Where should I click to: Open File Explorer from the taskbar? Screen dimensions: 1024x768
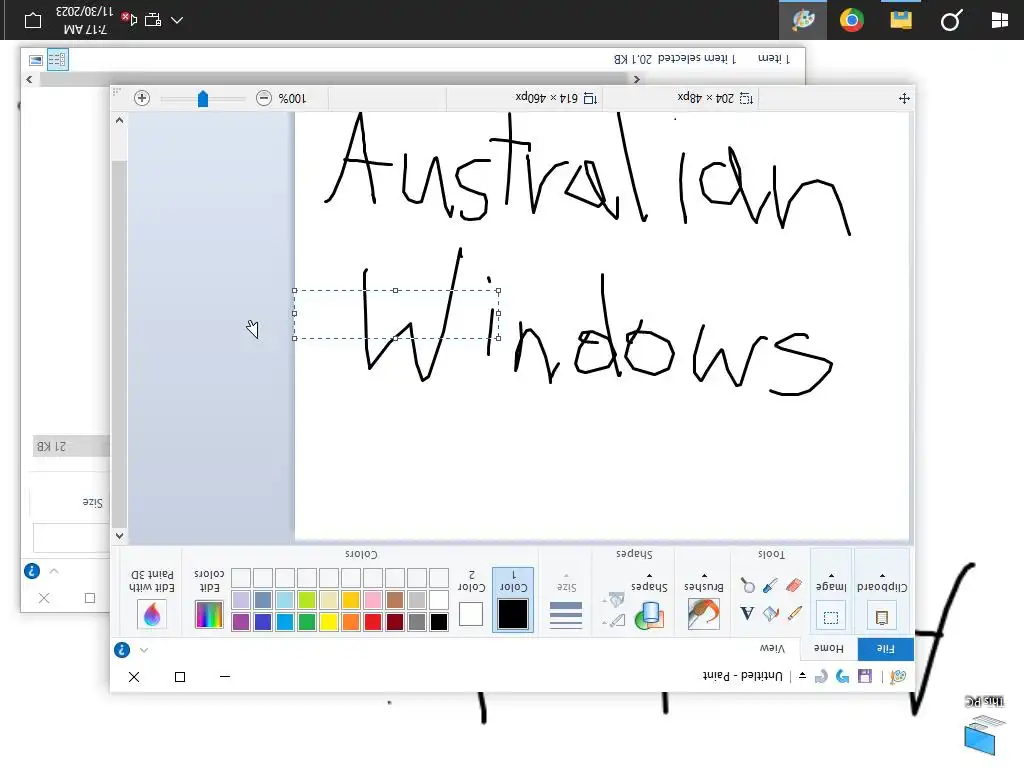[901, 20]
